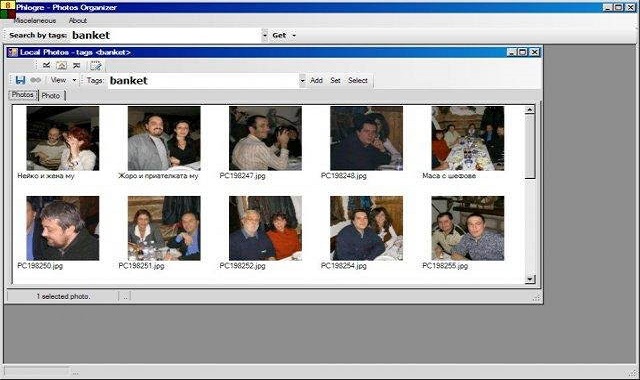
Task: Open the About menu
Action: pyautogui.click(x=78, y=20)
